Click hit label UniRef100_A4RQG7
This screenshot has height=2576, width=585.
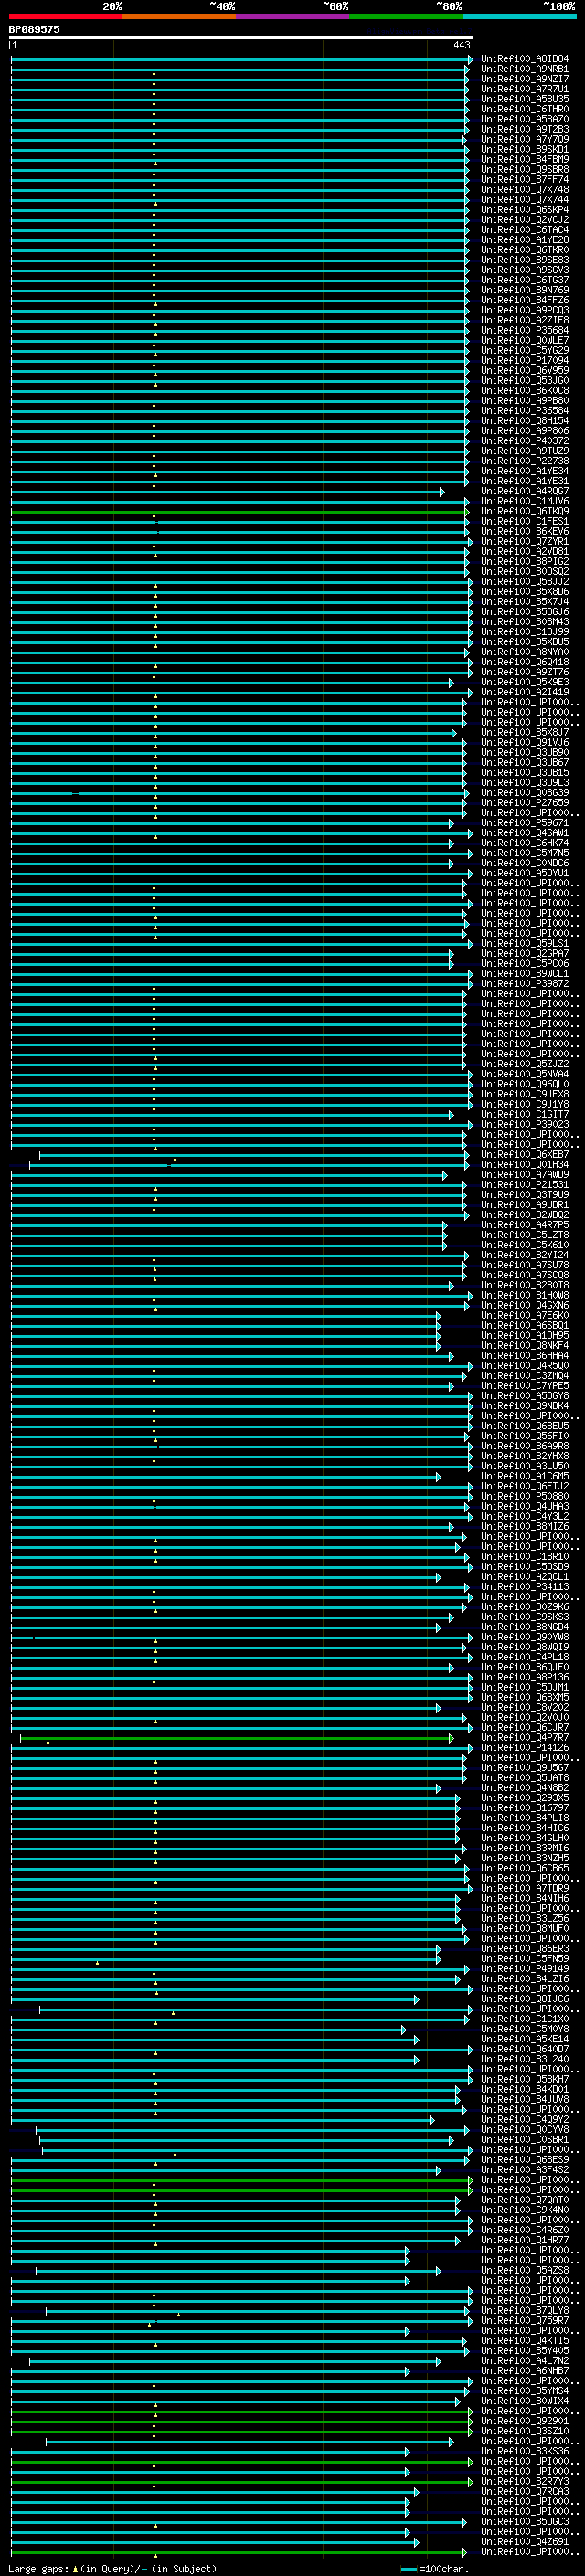pyautogui.click(x=524, y=491)
